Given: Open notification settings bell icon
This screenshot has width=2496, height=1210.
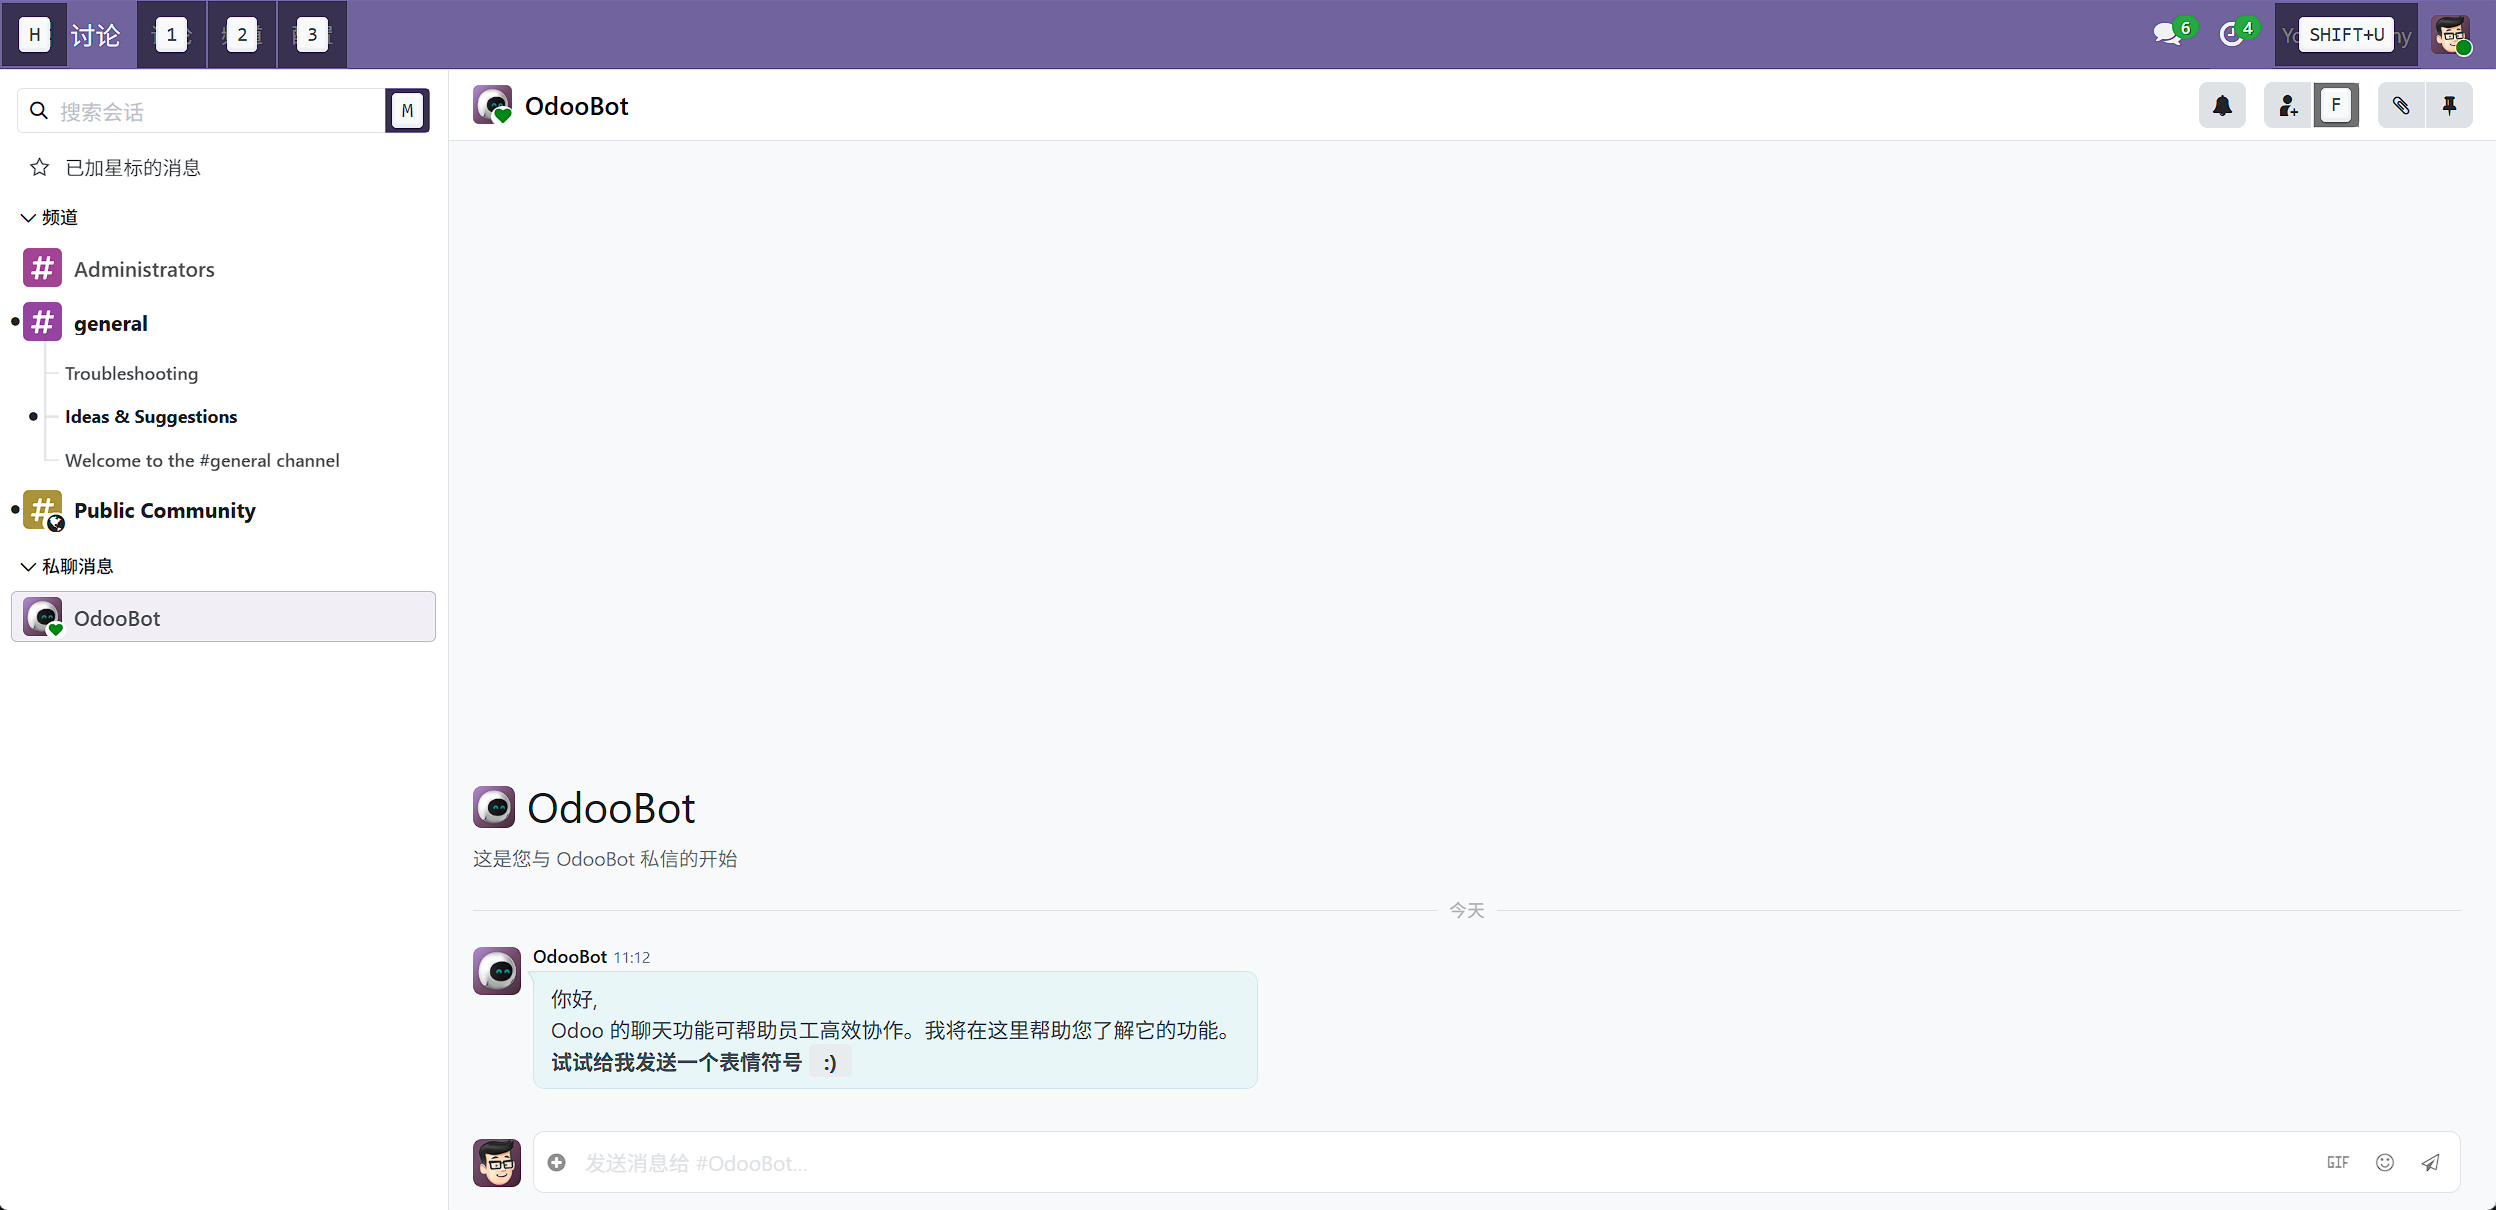Looking at the screenshot, I should pyautogui.click(x=2222, y=105).
